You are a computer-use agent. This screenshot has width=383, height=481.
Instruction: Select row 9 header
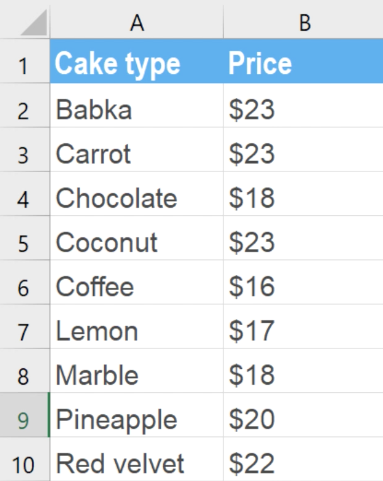click(x=25, y=415)
